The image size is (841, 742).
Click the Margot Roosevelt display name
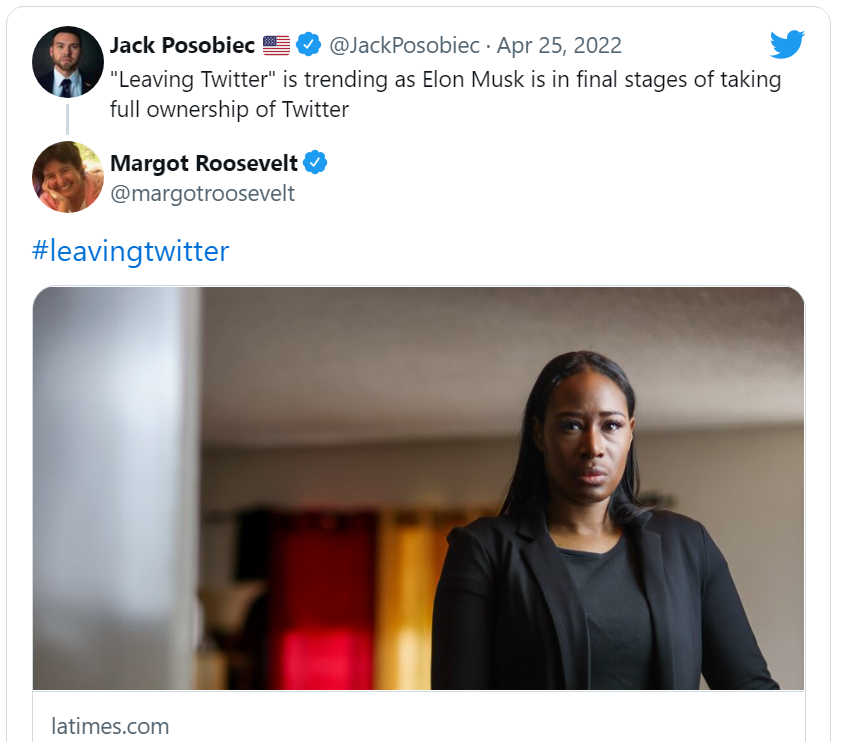tap(204, 162)
